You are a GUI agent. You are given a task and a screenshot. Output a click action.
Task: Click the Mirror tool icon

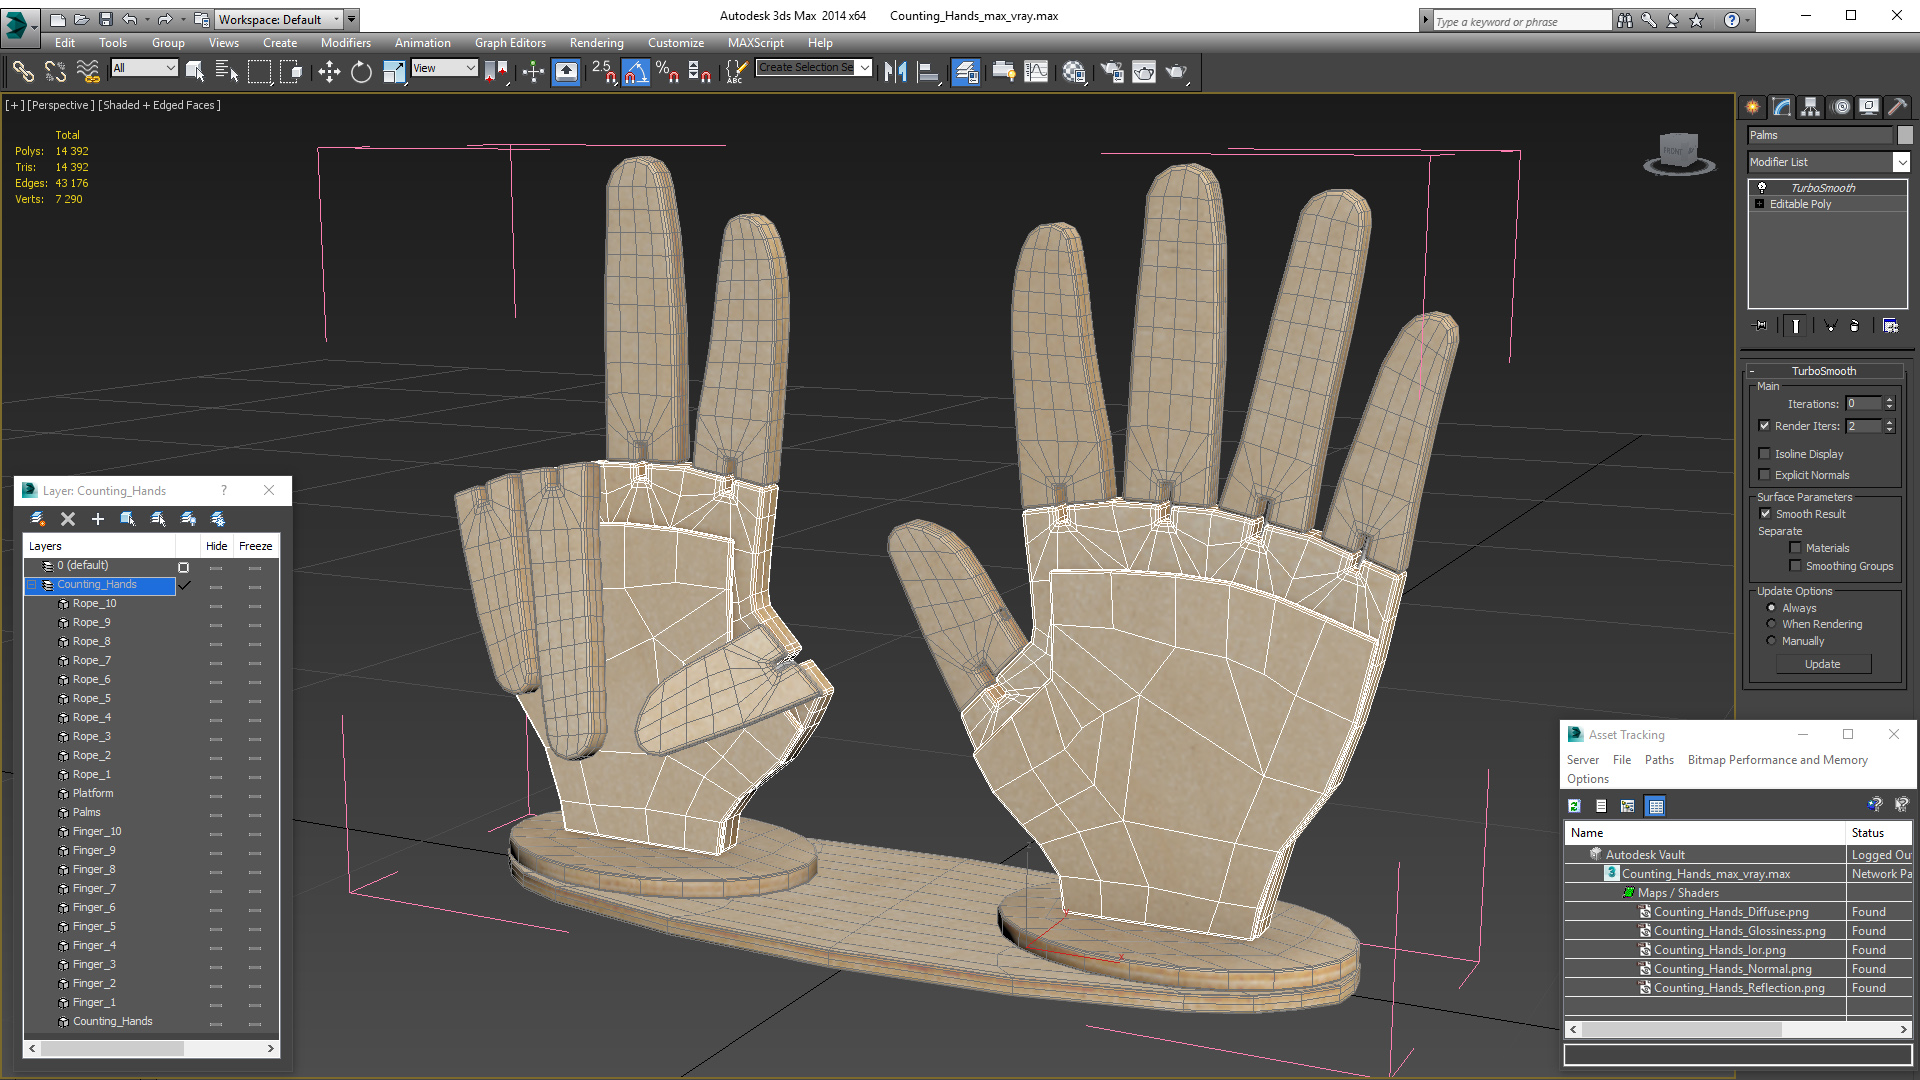coord(896,71)
